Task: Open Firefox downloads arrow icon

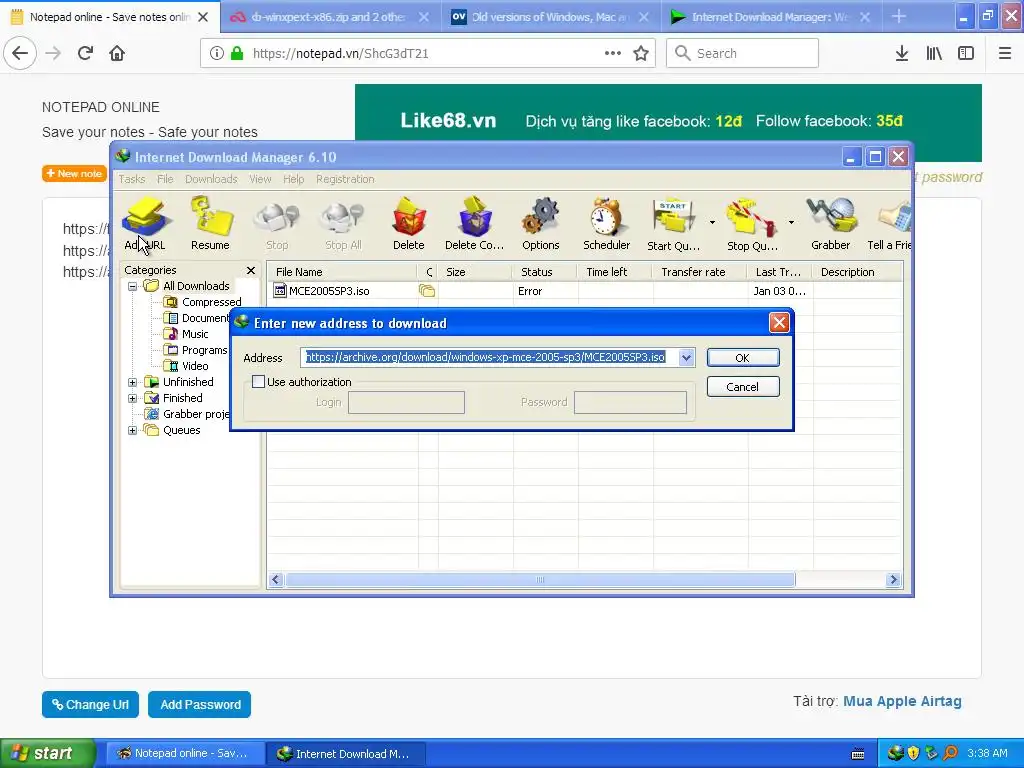Action: (902, 54)
